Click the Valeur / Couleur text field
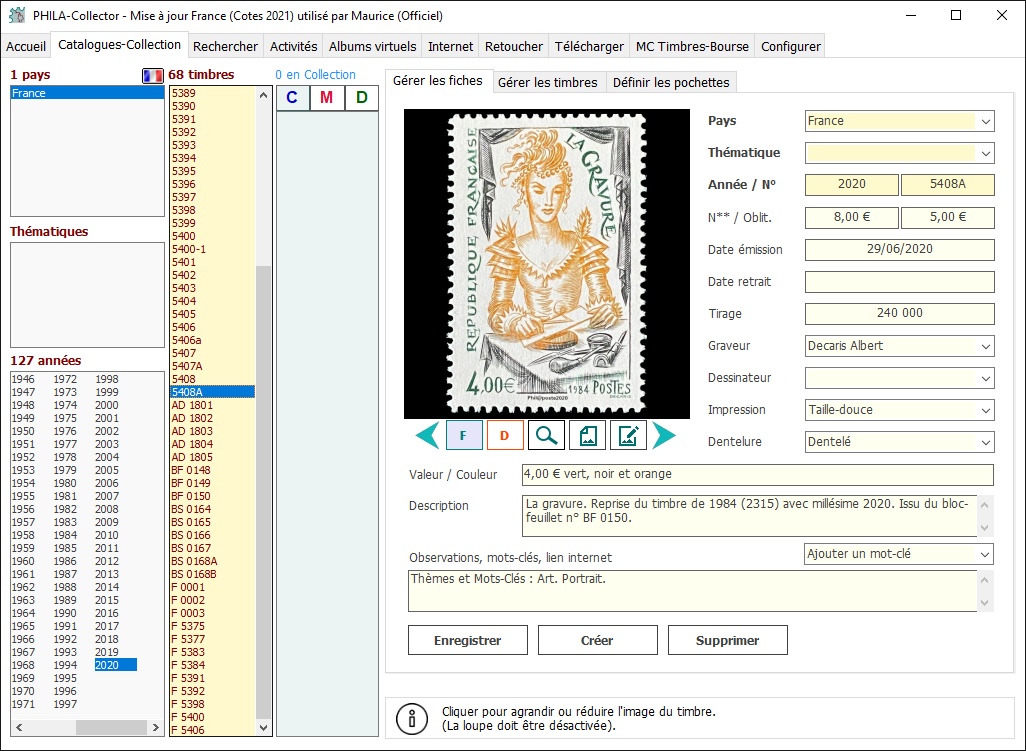This screenshot has width=1026, height=751. pos(758,475)
